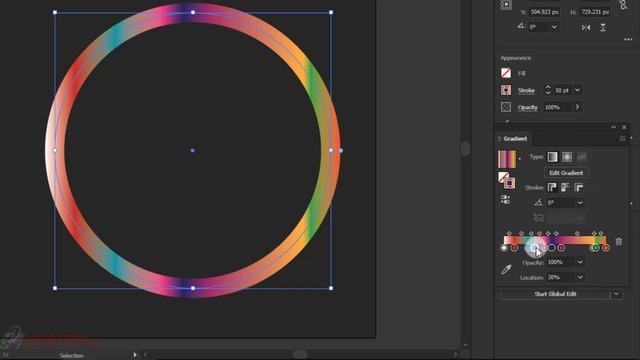Screen dimensions: 640x360
Task: Open Transform more options ellipsis
Action: 628,40
